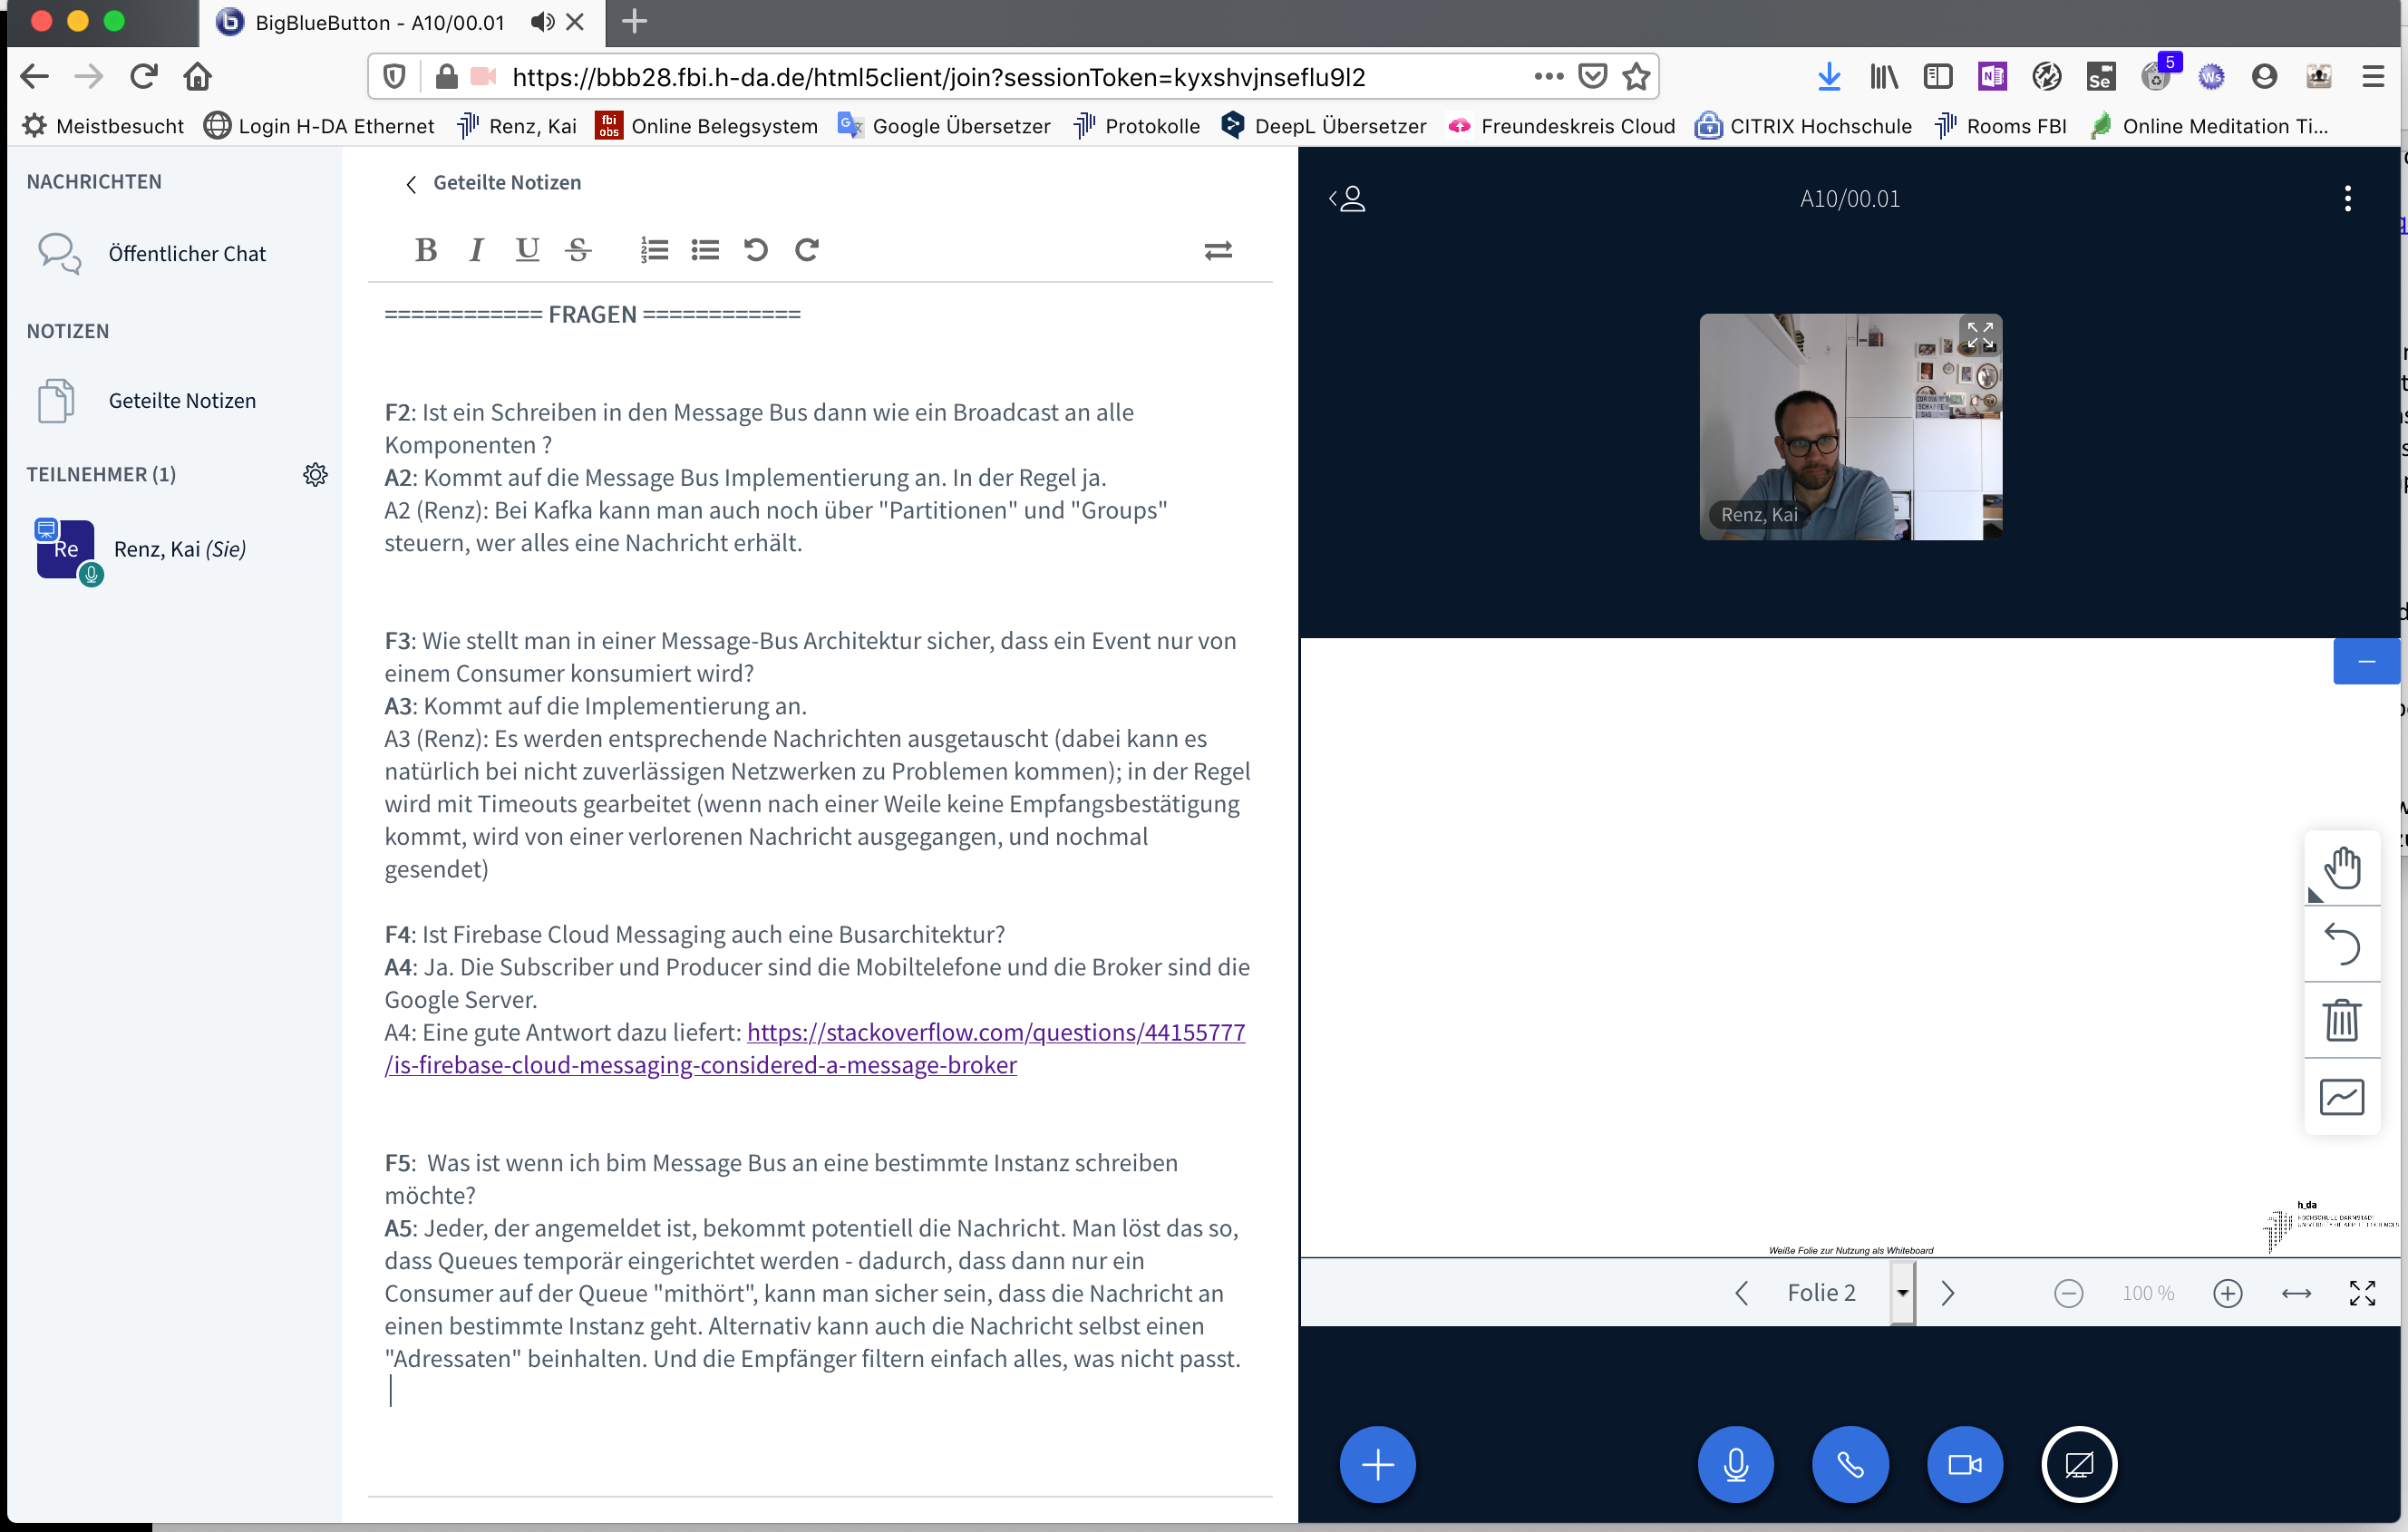Open Öffentlicher Chat panel
This screenshot has width=2408, height=1532.
[186, 253]
